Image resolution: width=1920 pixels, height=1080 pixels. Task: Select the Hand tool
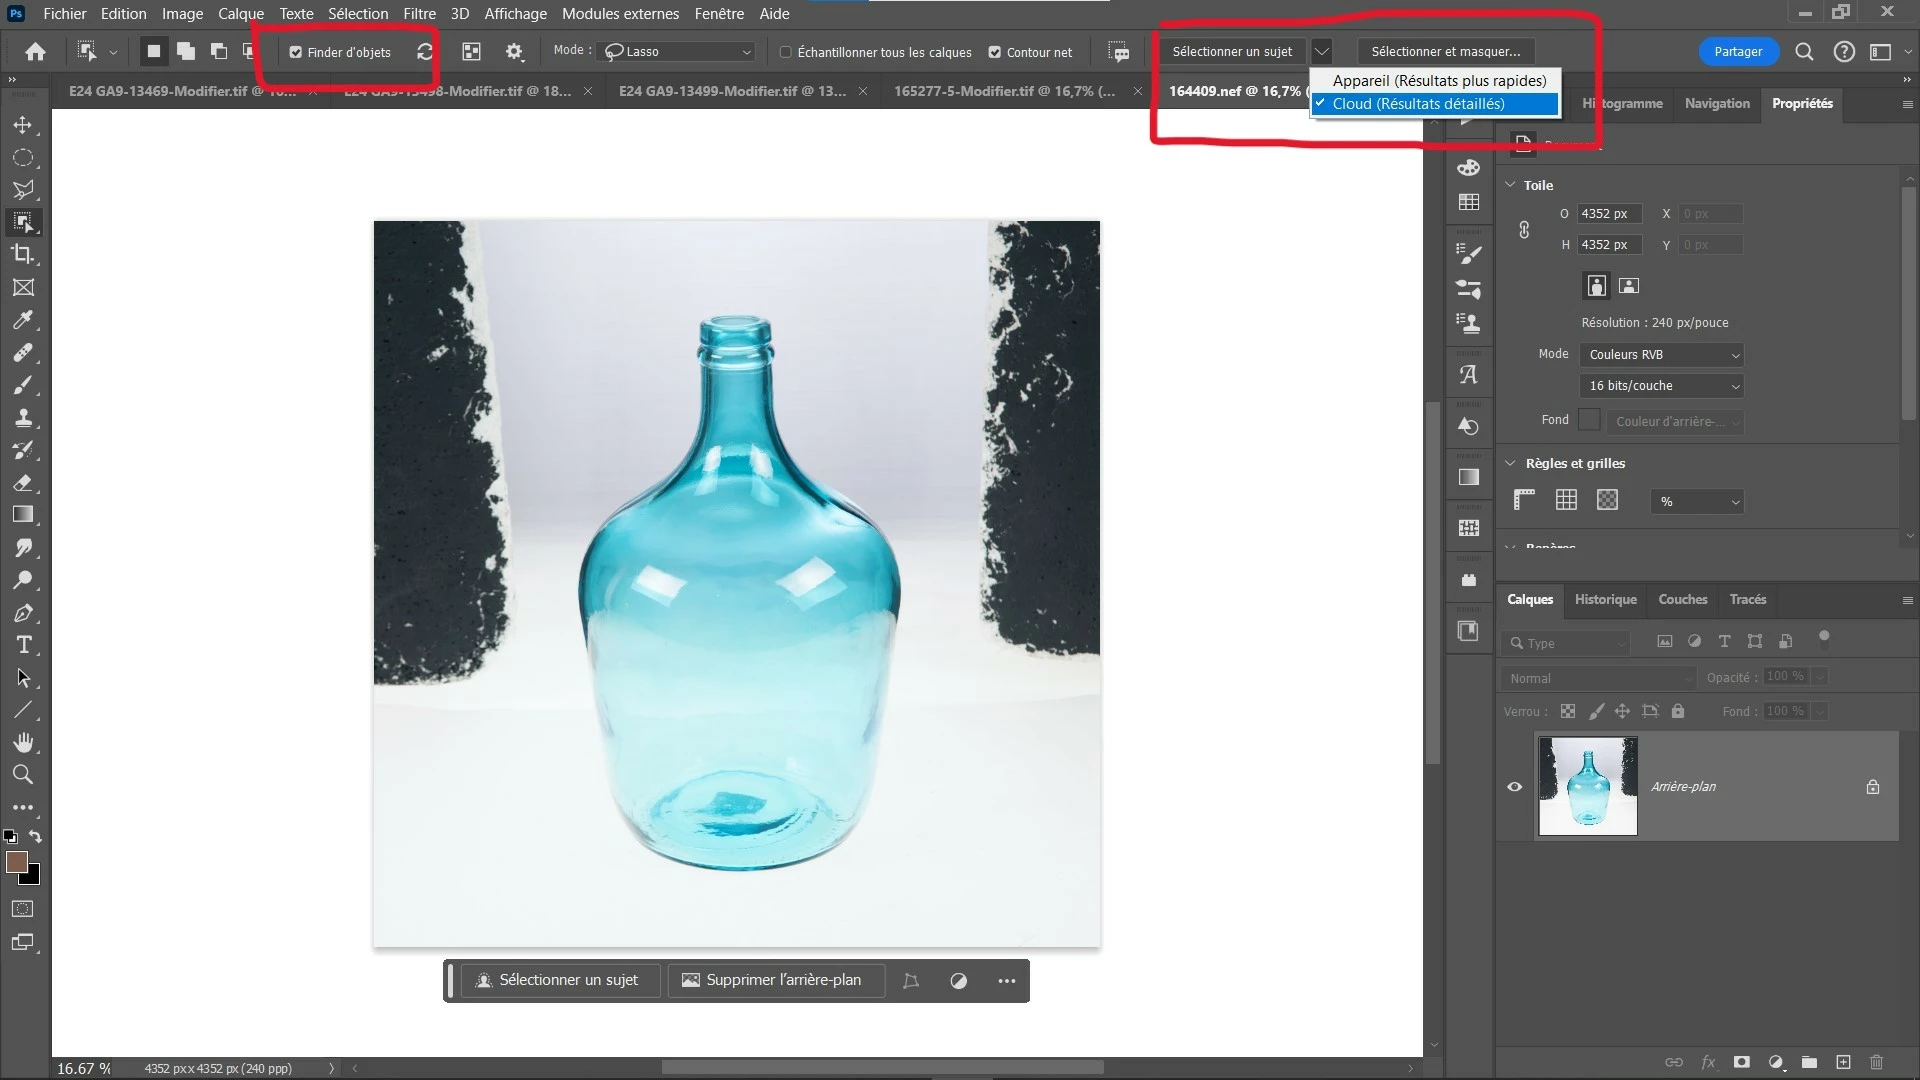pyautogui.click(x=23, y=742)
